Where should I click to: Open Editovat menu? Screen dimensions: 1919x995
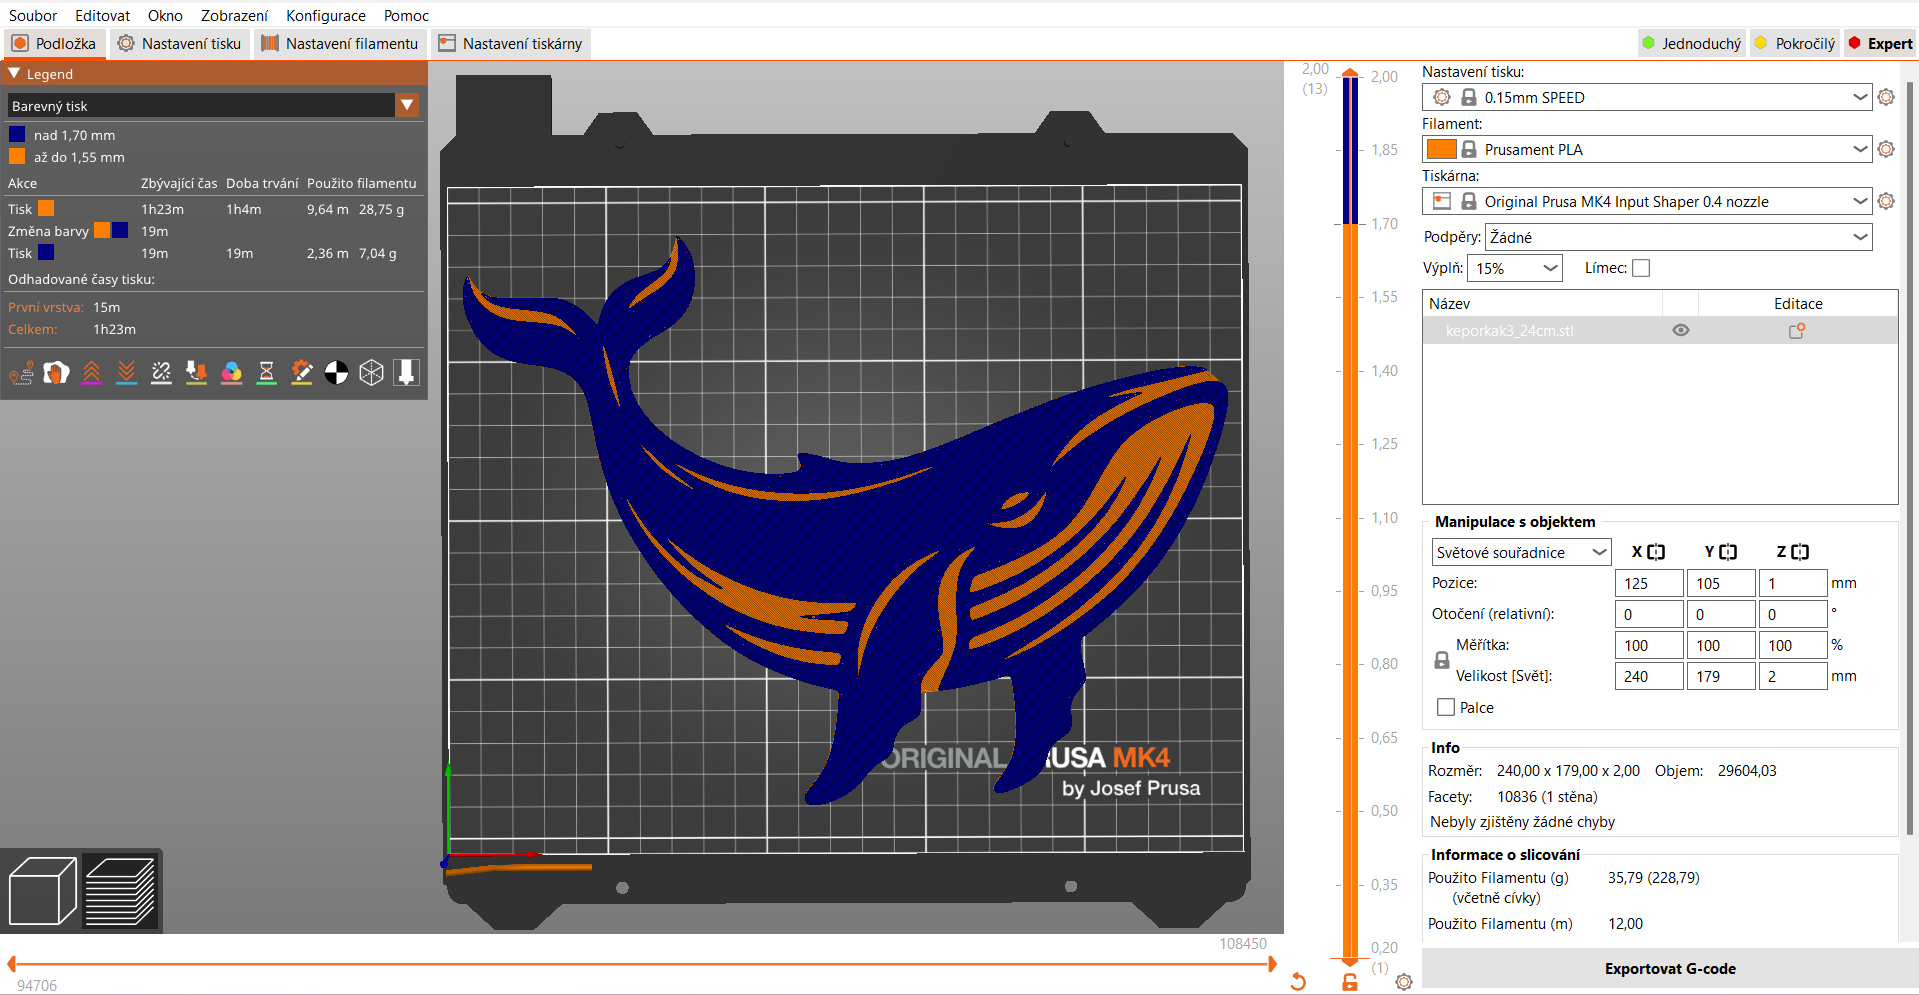[x=102, y=15]
